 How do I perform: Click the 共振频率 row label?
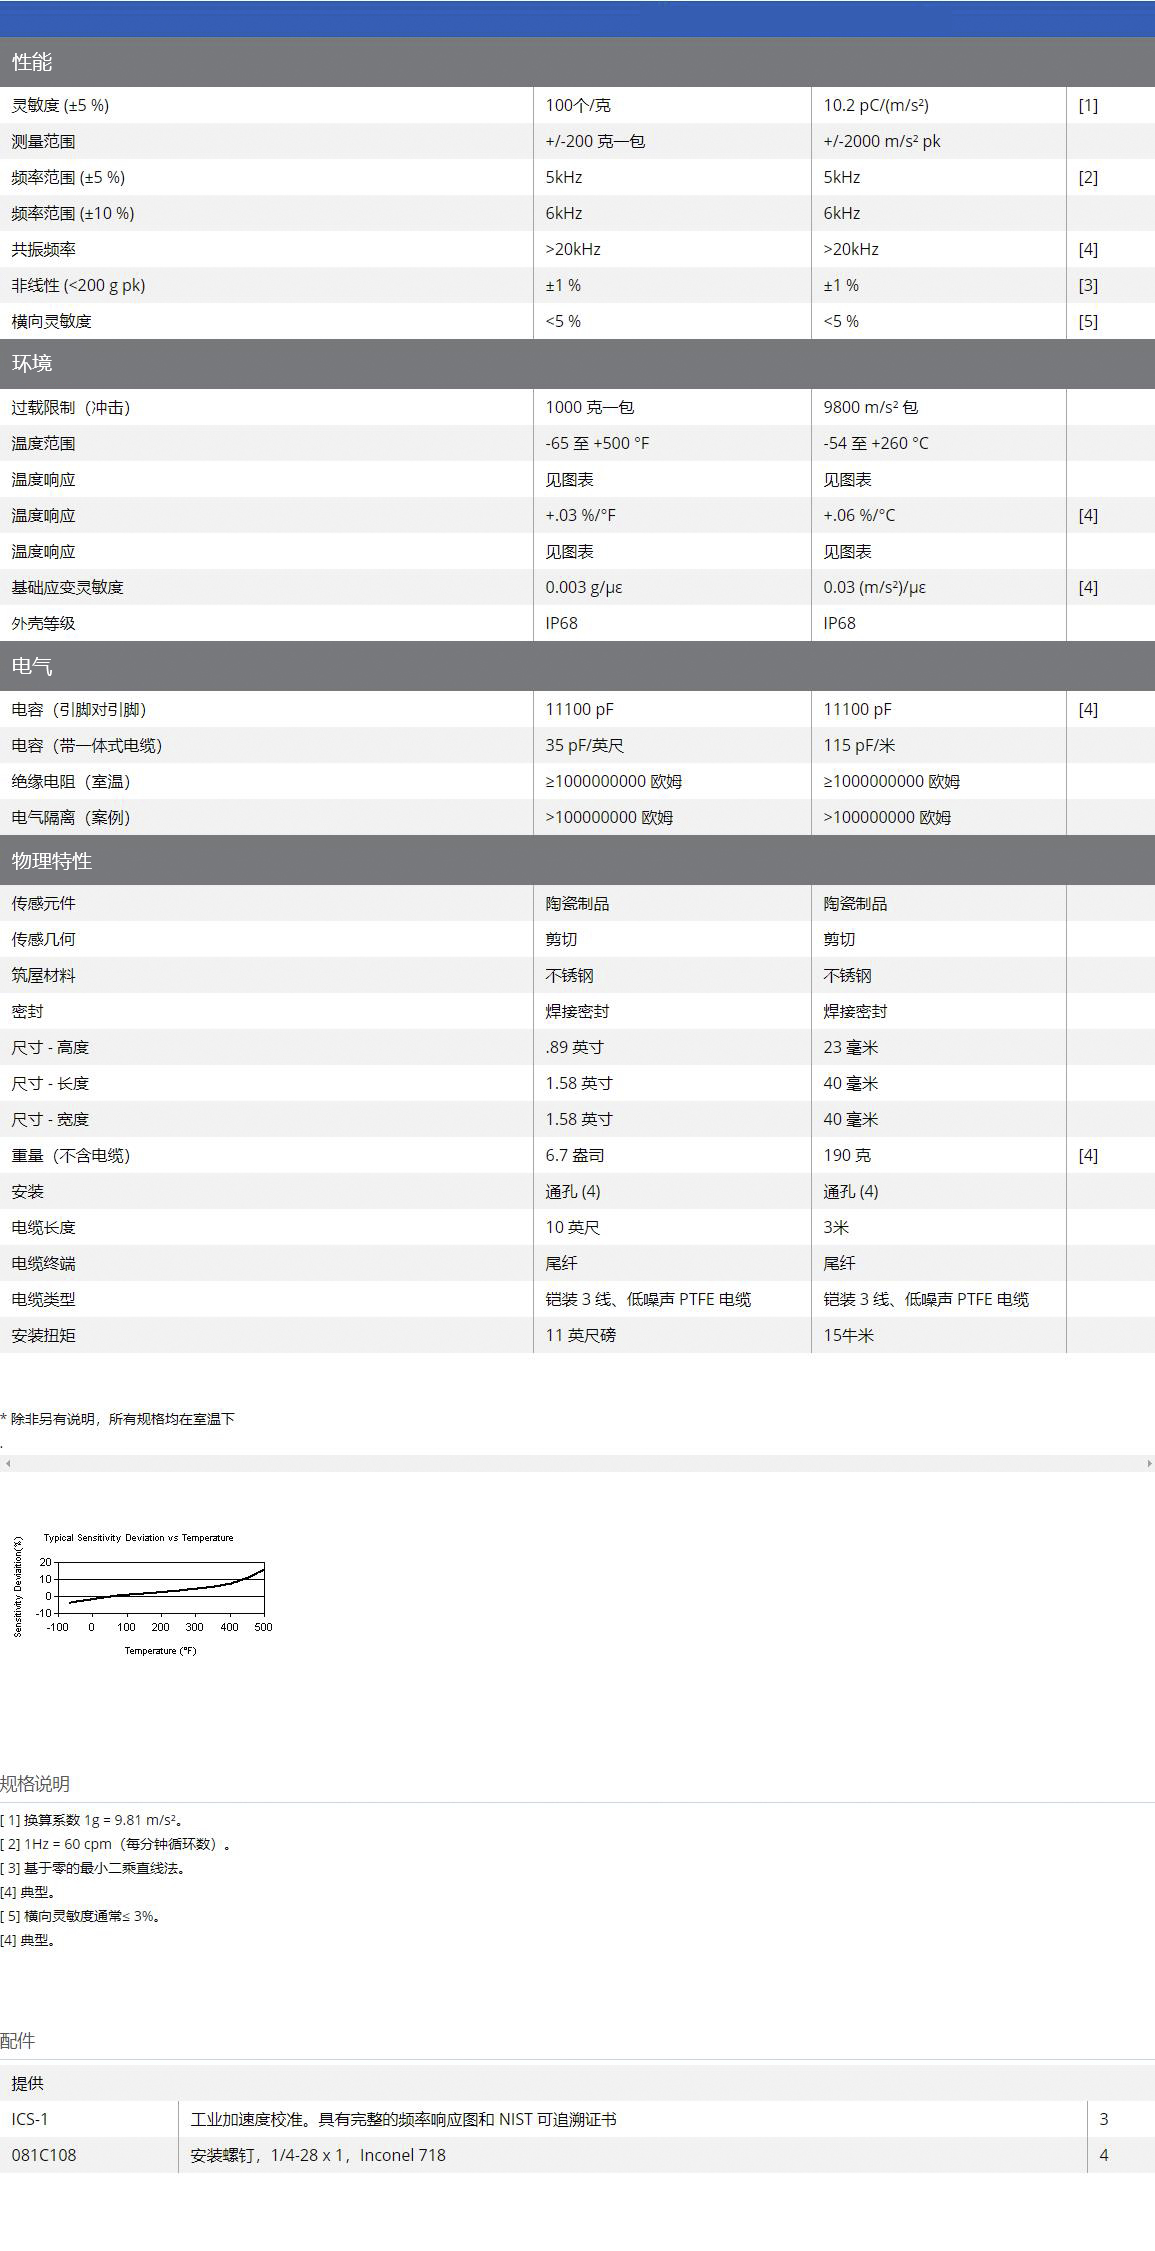(43, 249)
